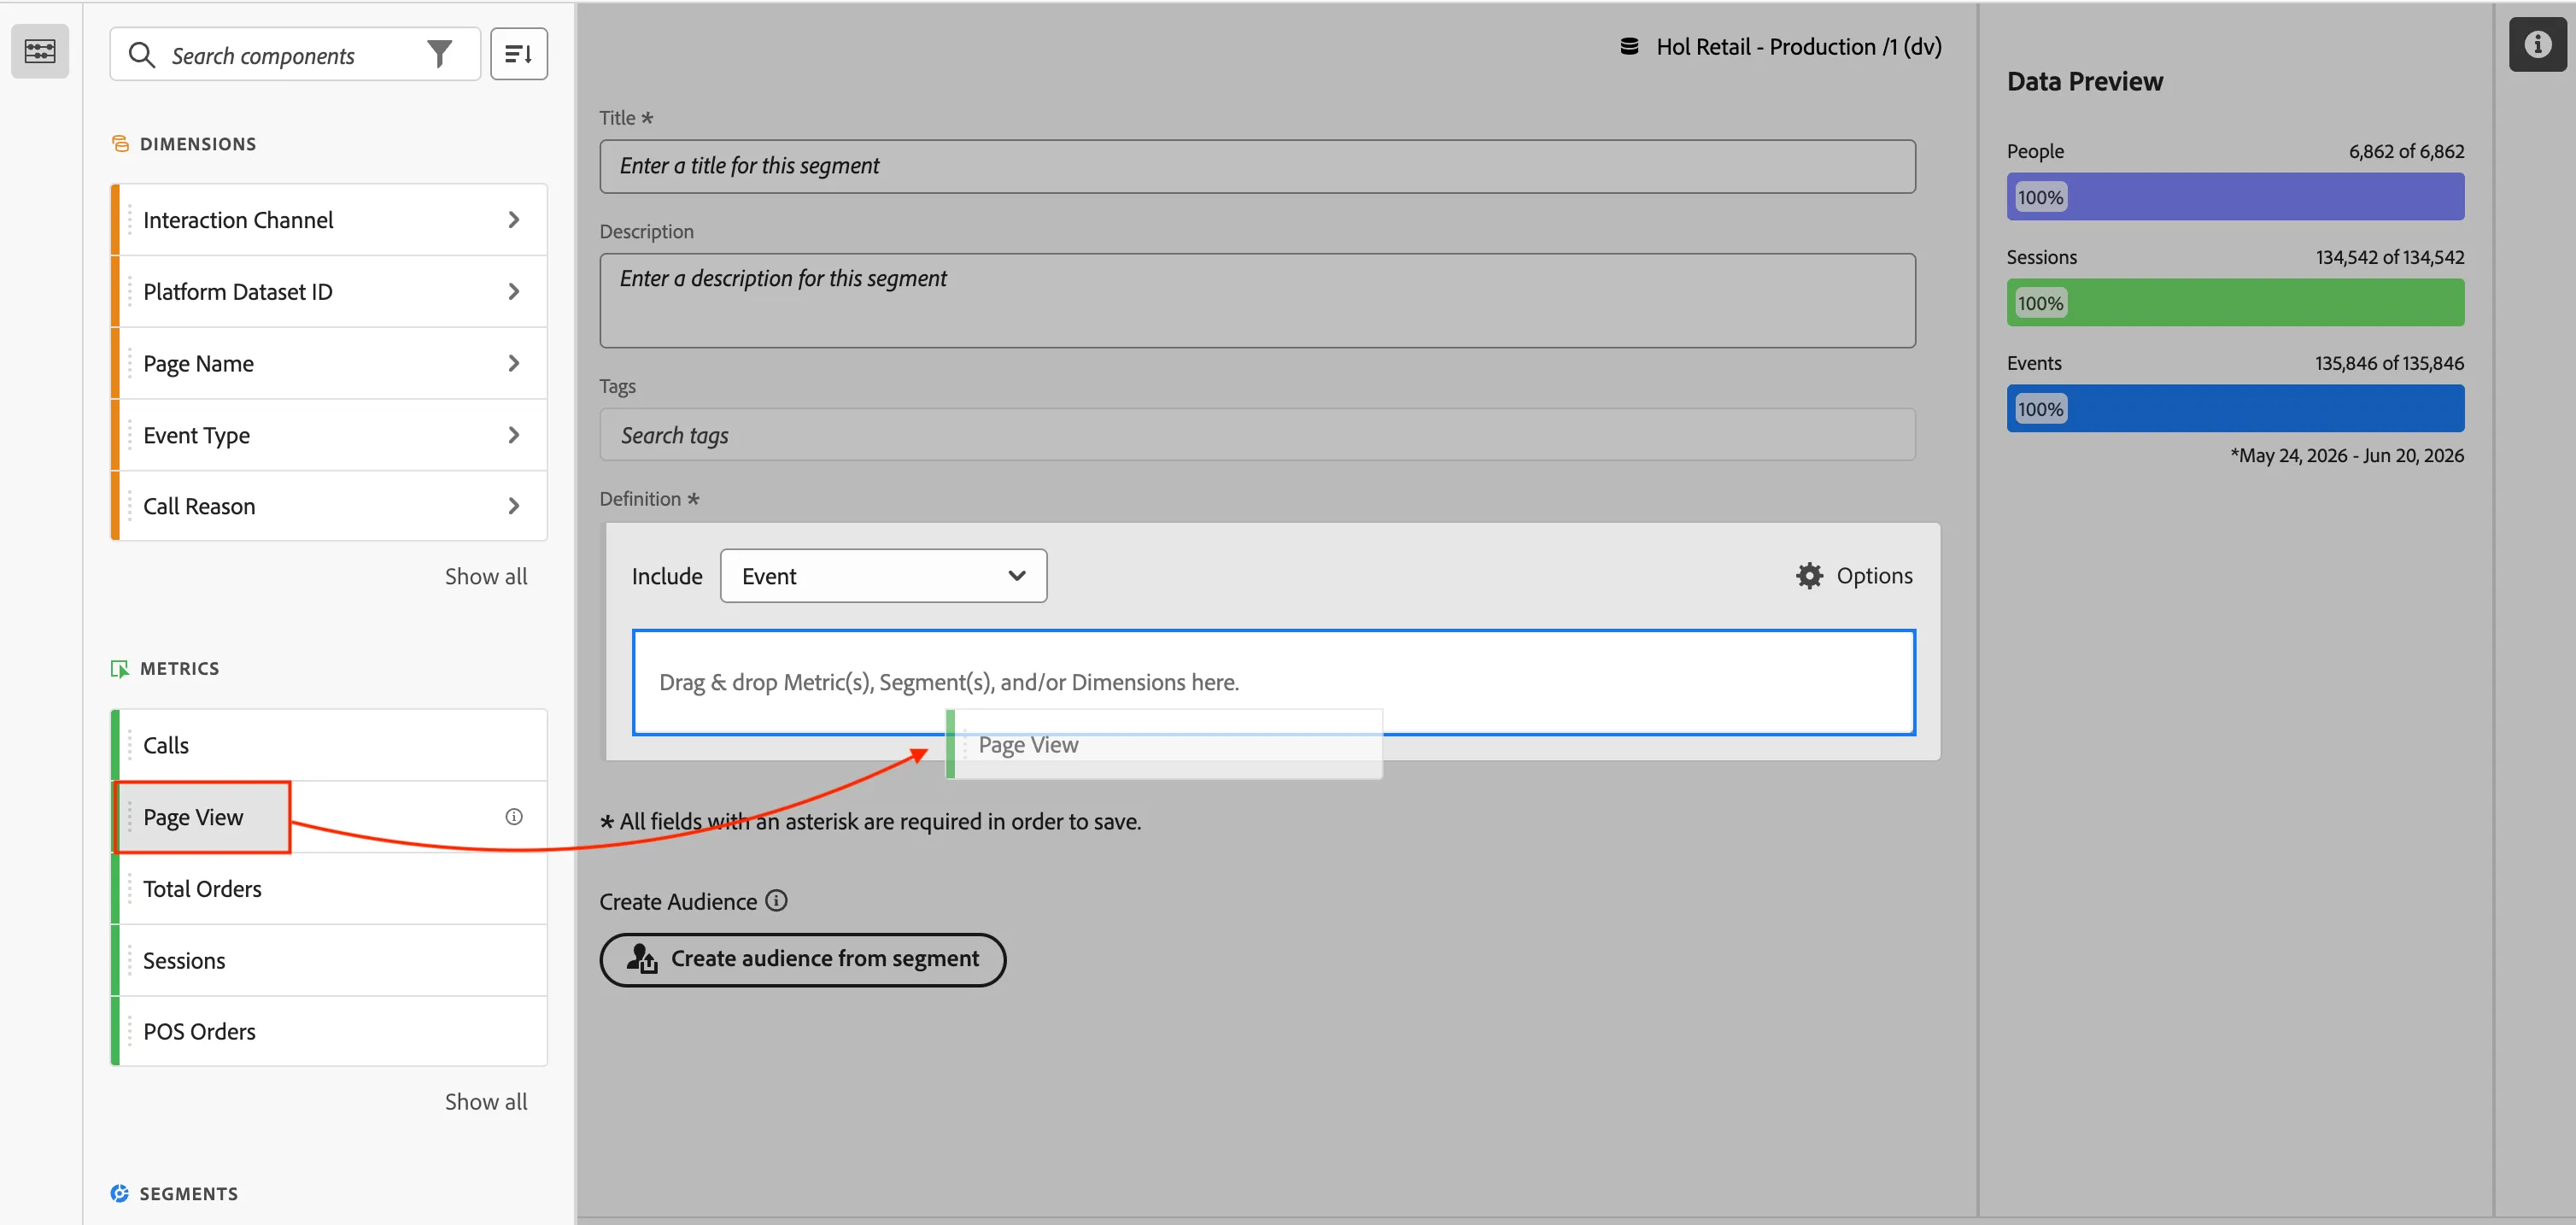Screen dimensions: 2576x1225
Task: Click Create audience from segment button
Action: point(802,959)
